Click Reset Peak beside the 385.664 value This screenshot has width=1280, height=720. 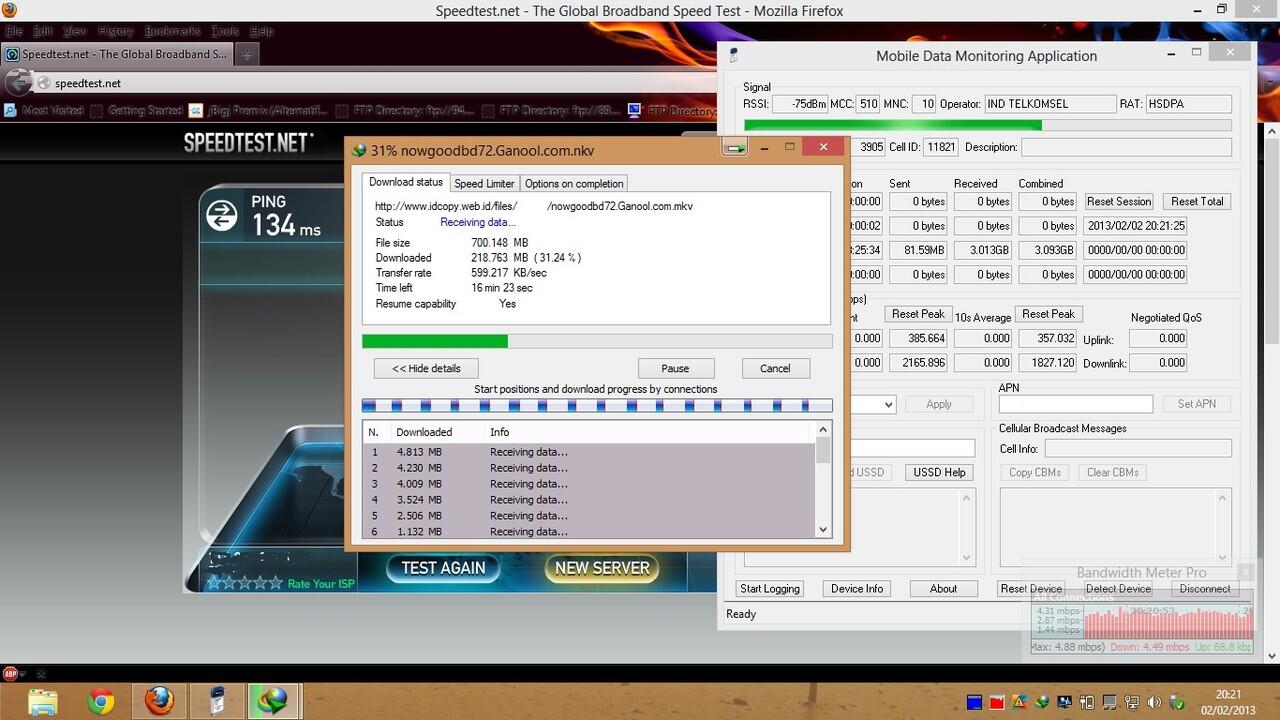[x=918, y=314]
